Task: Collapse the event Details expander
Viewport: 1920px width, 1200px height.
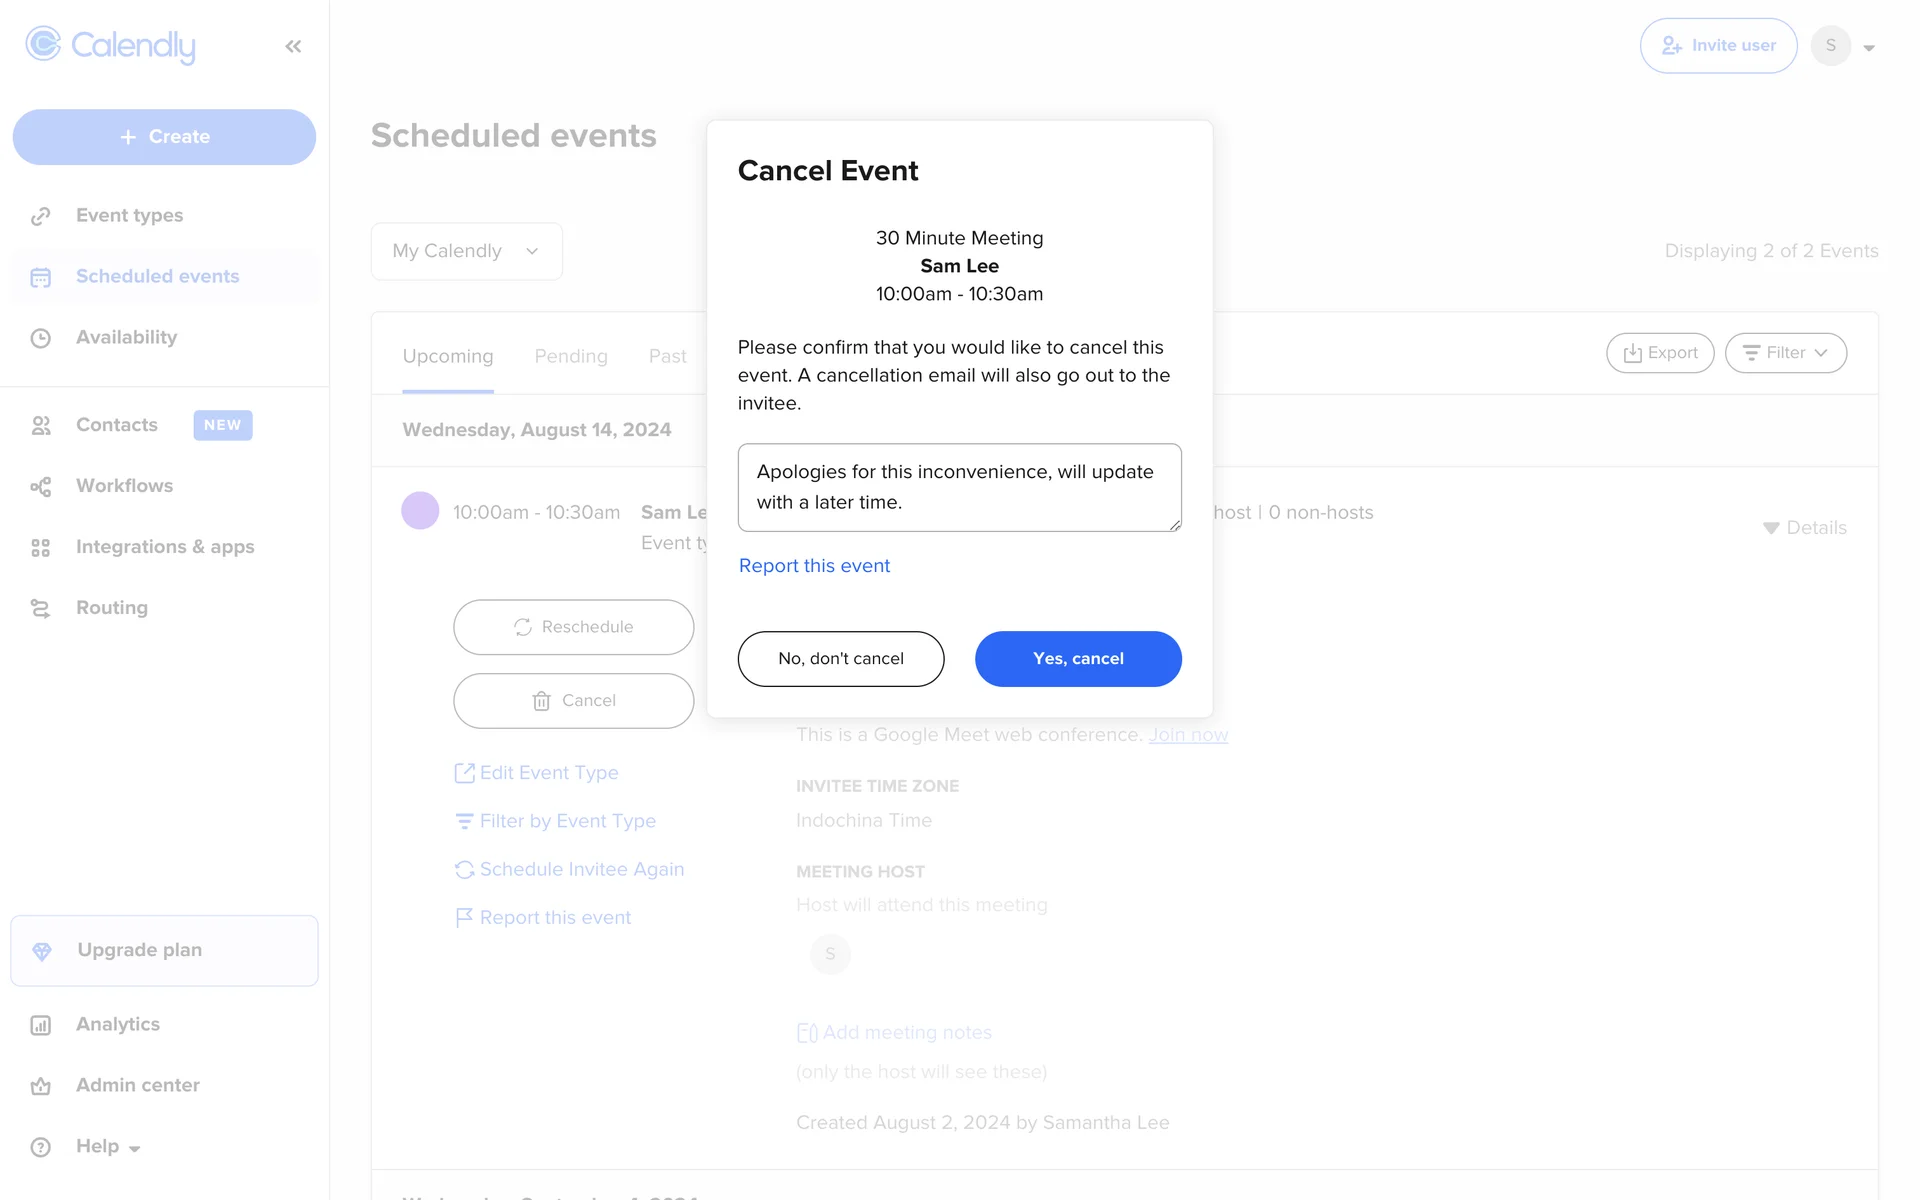Action: coord(1804,528)
